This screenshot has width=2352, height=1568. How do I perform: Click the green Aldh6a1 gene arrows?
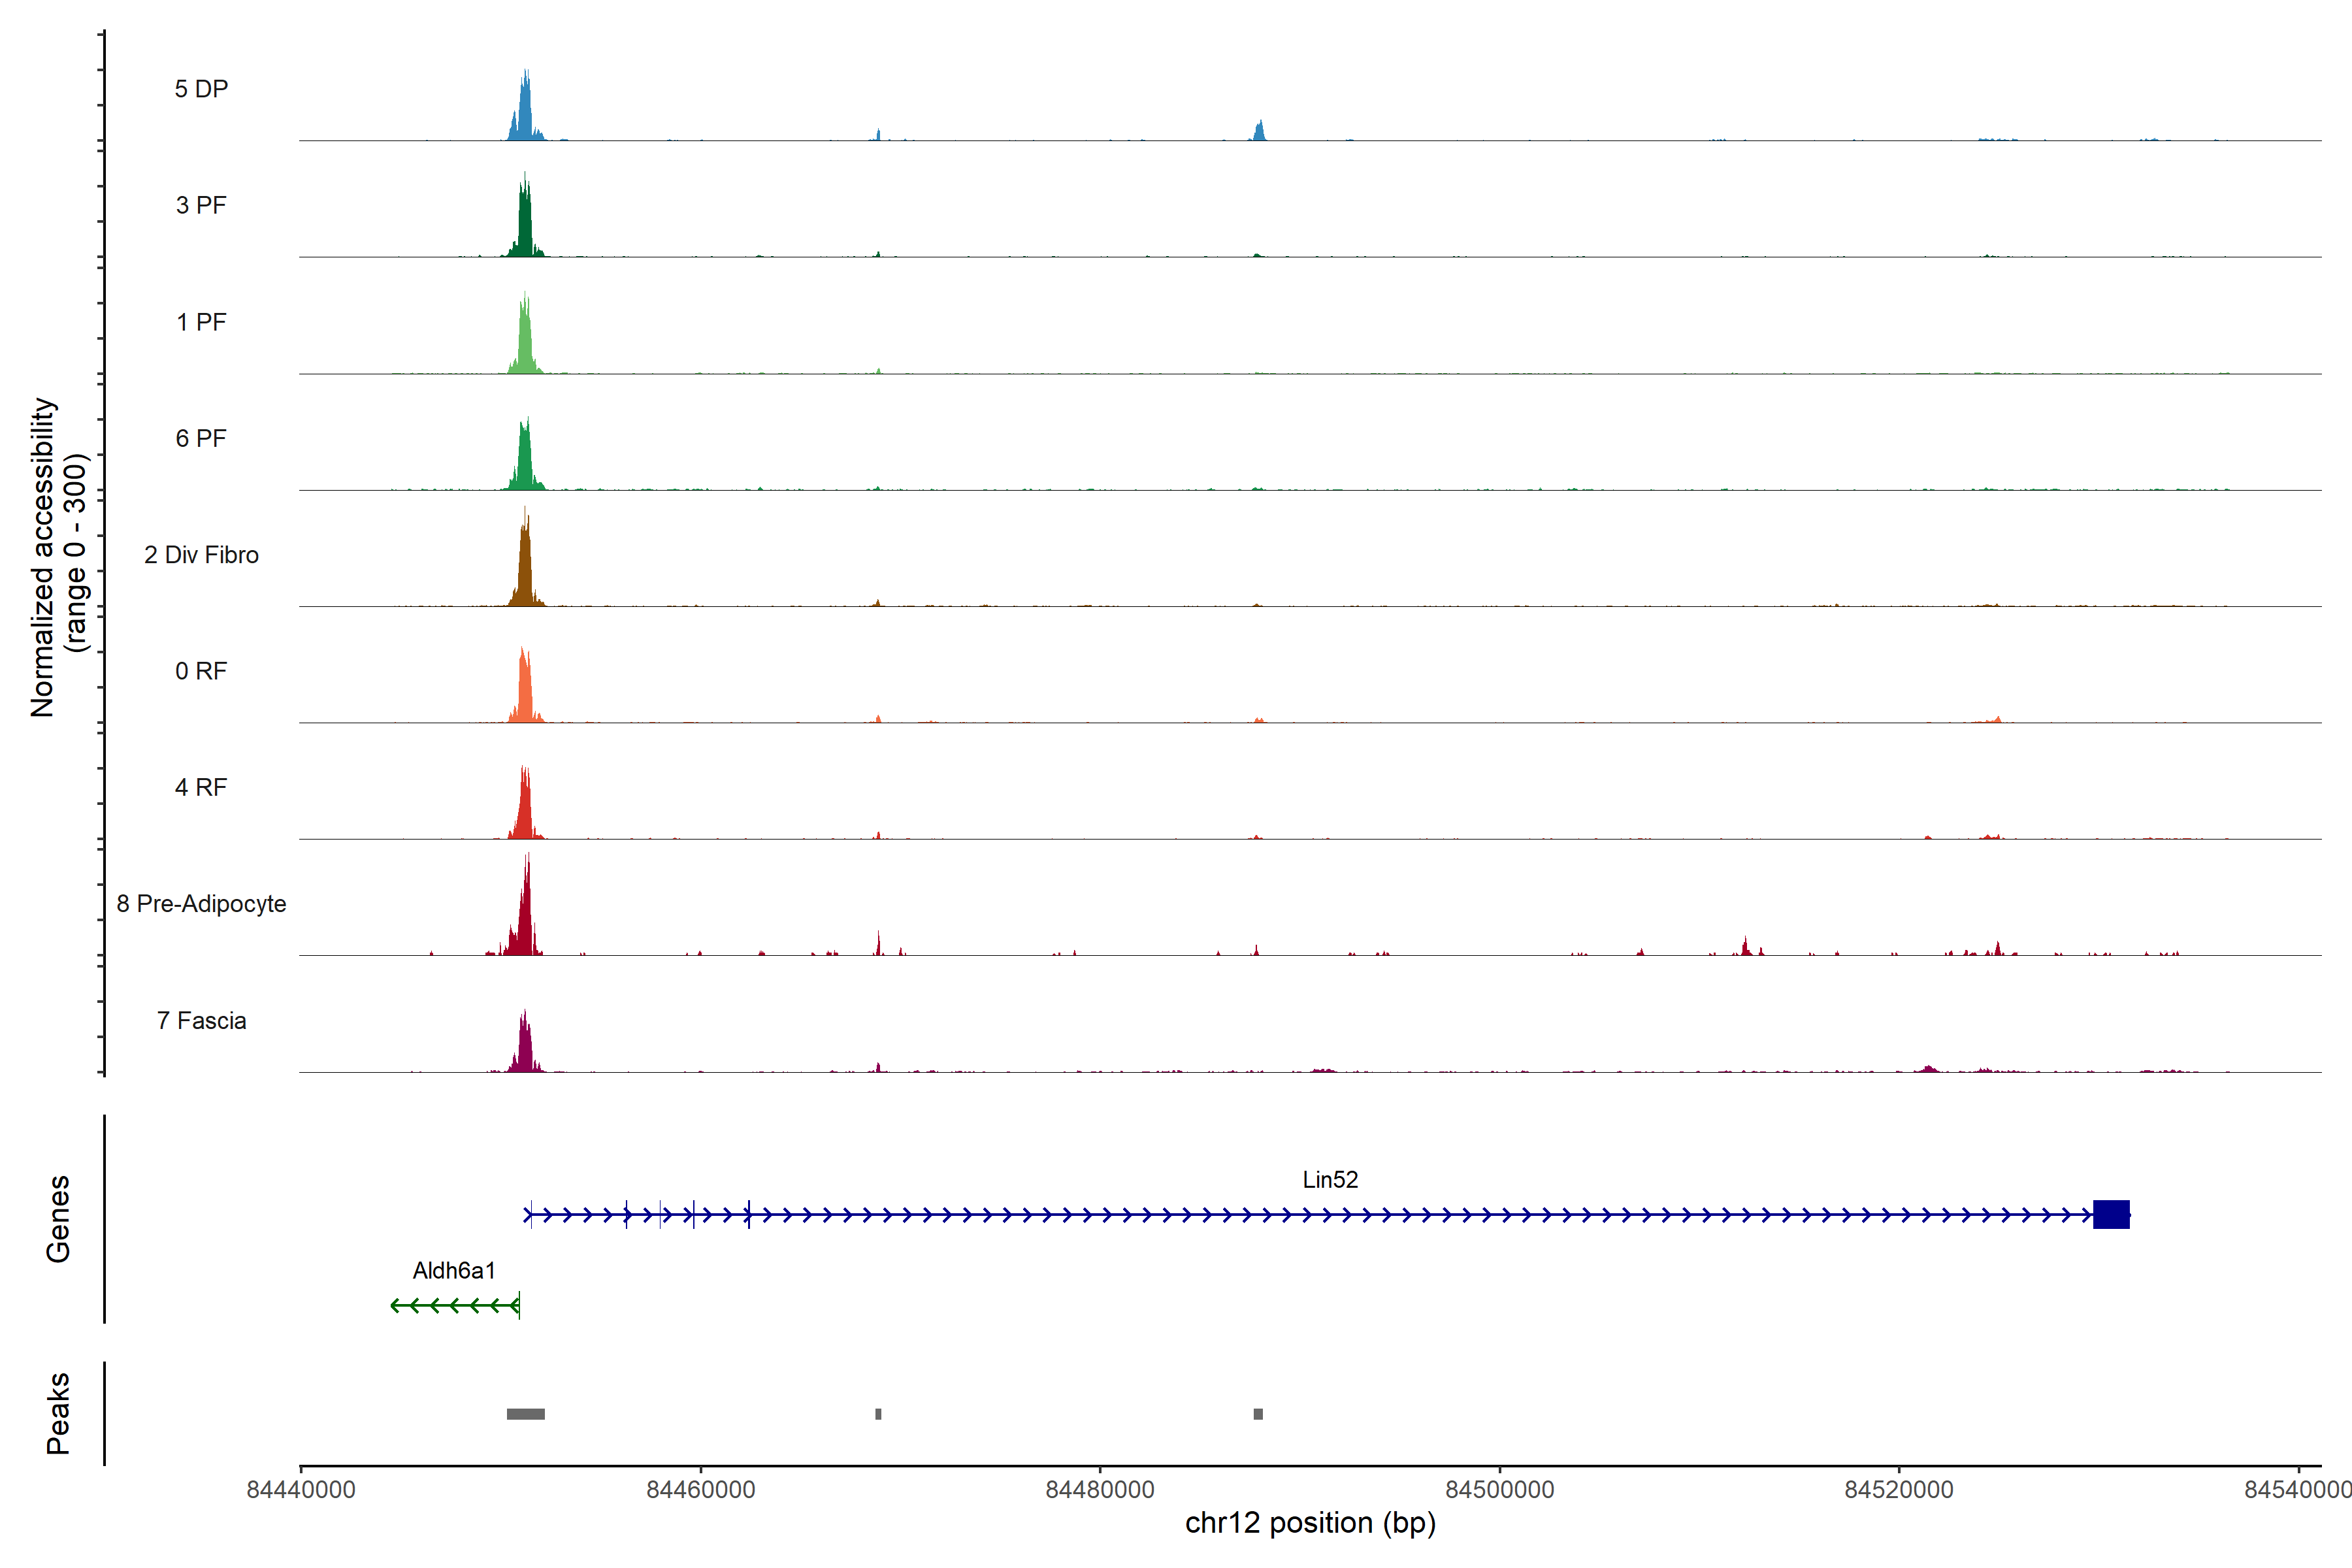(x=455, y=1305)
